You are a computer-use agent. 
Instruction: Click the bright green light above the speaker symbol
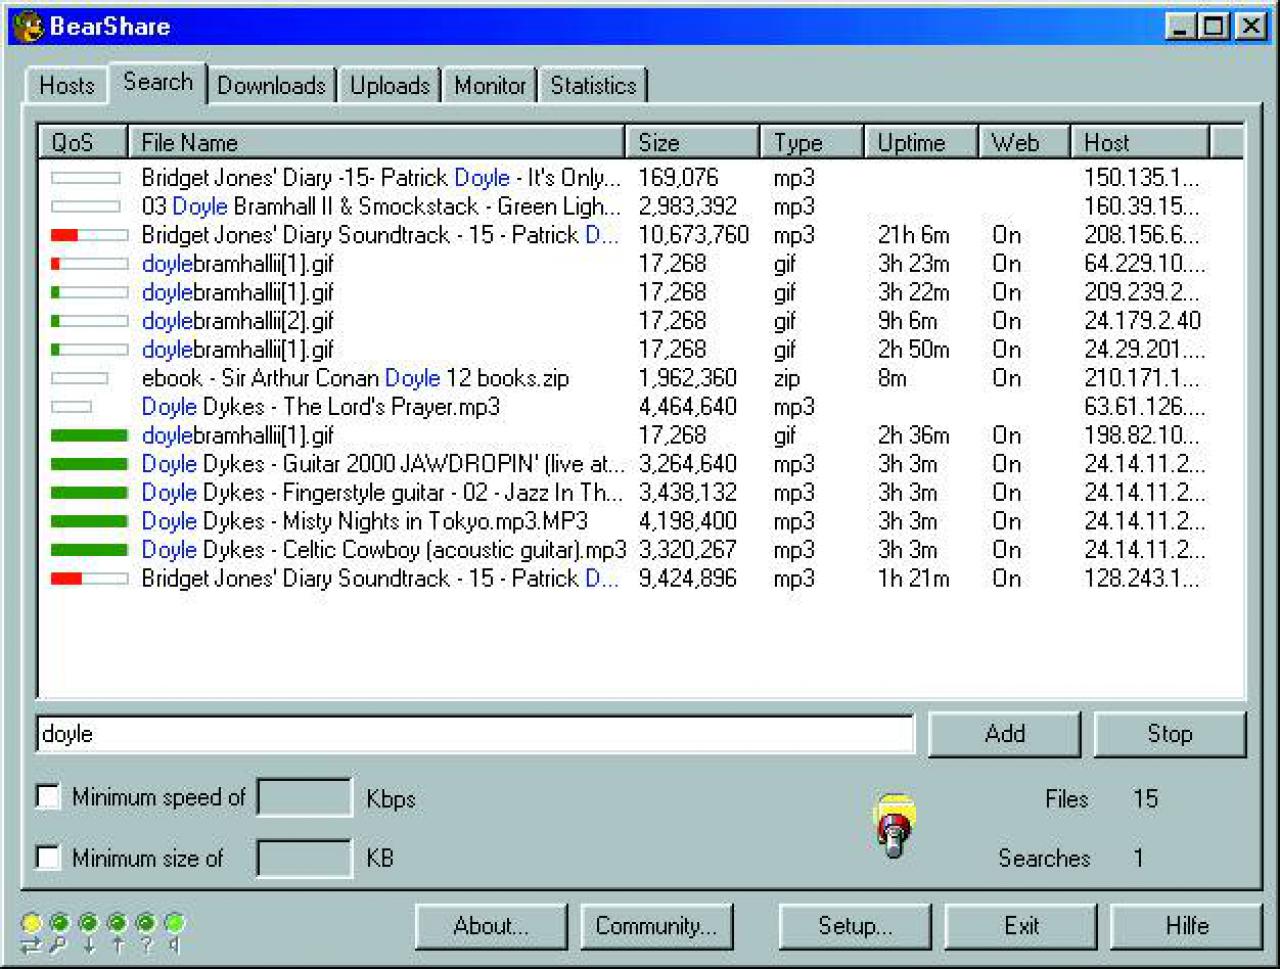coord(175,922)
